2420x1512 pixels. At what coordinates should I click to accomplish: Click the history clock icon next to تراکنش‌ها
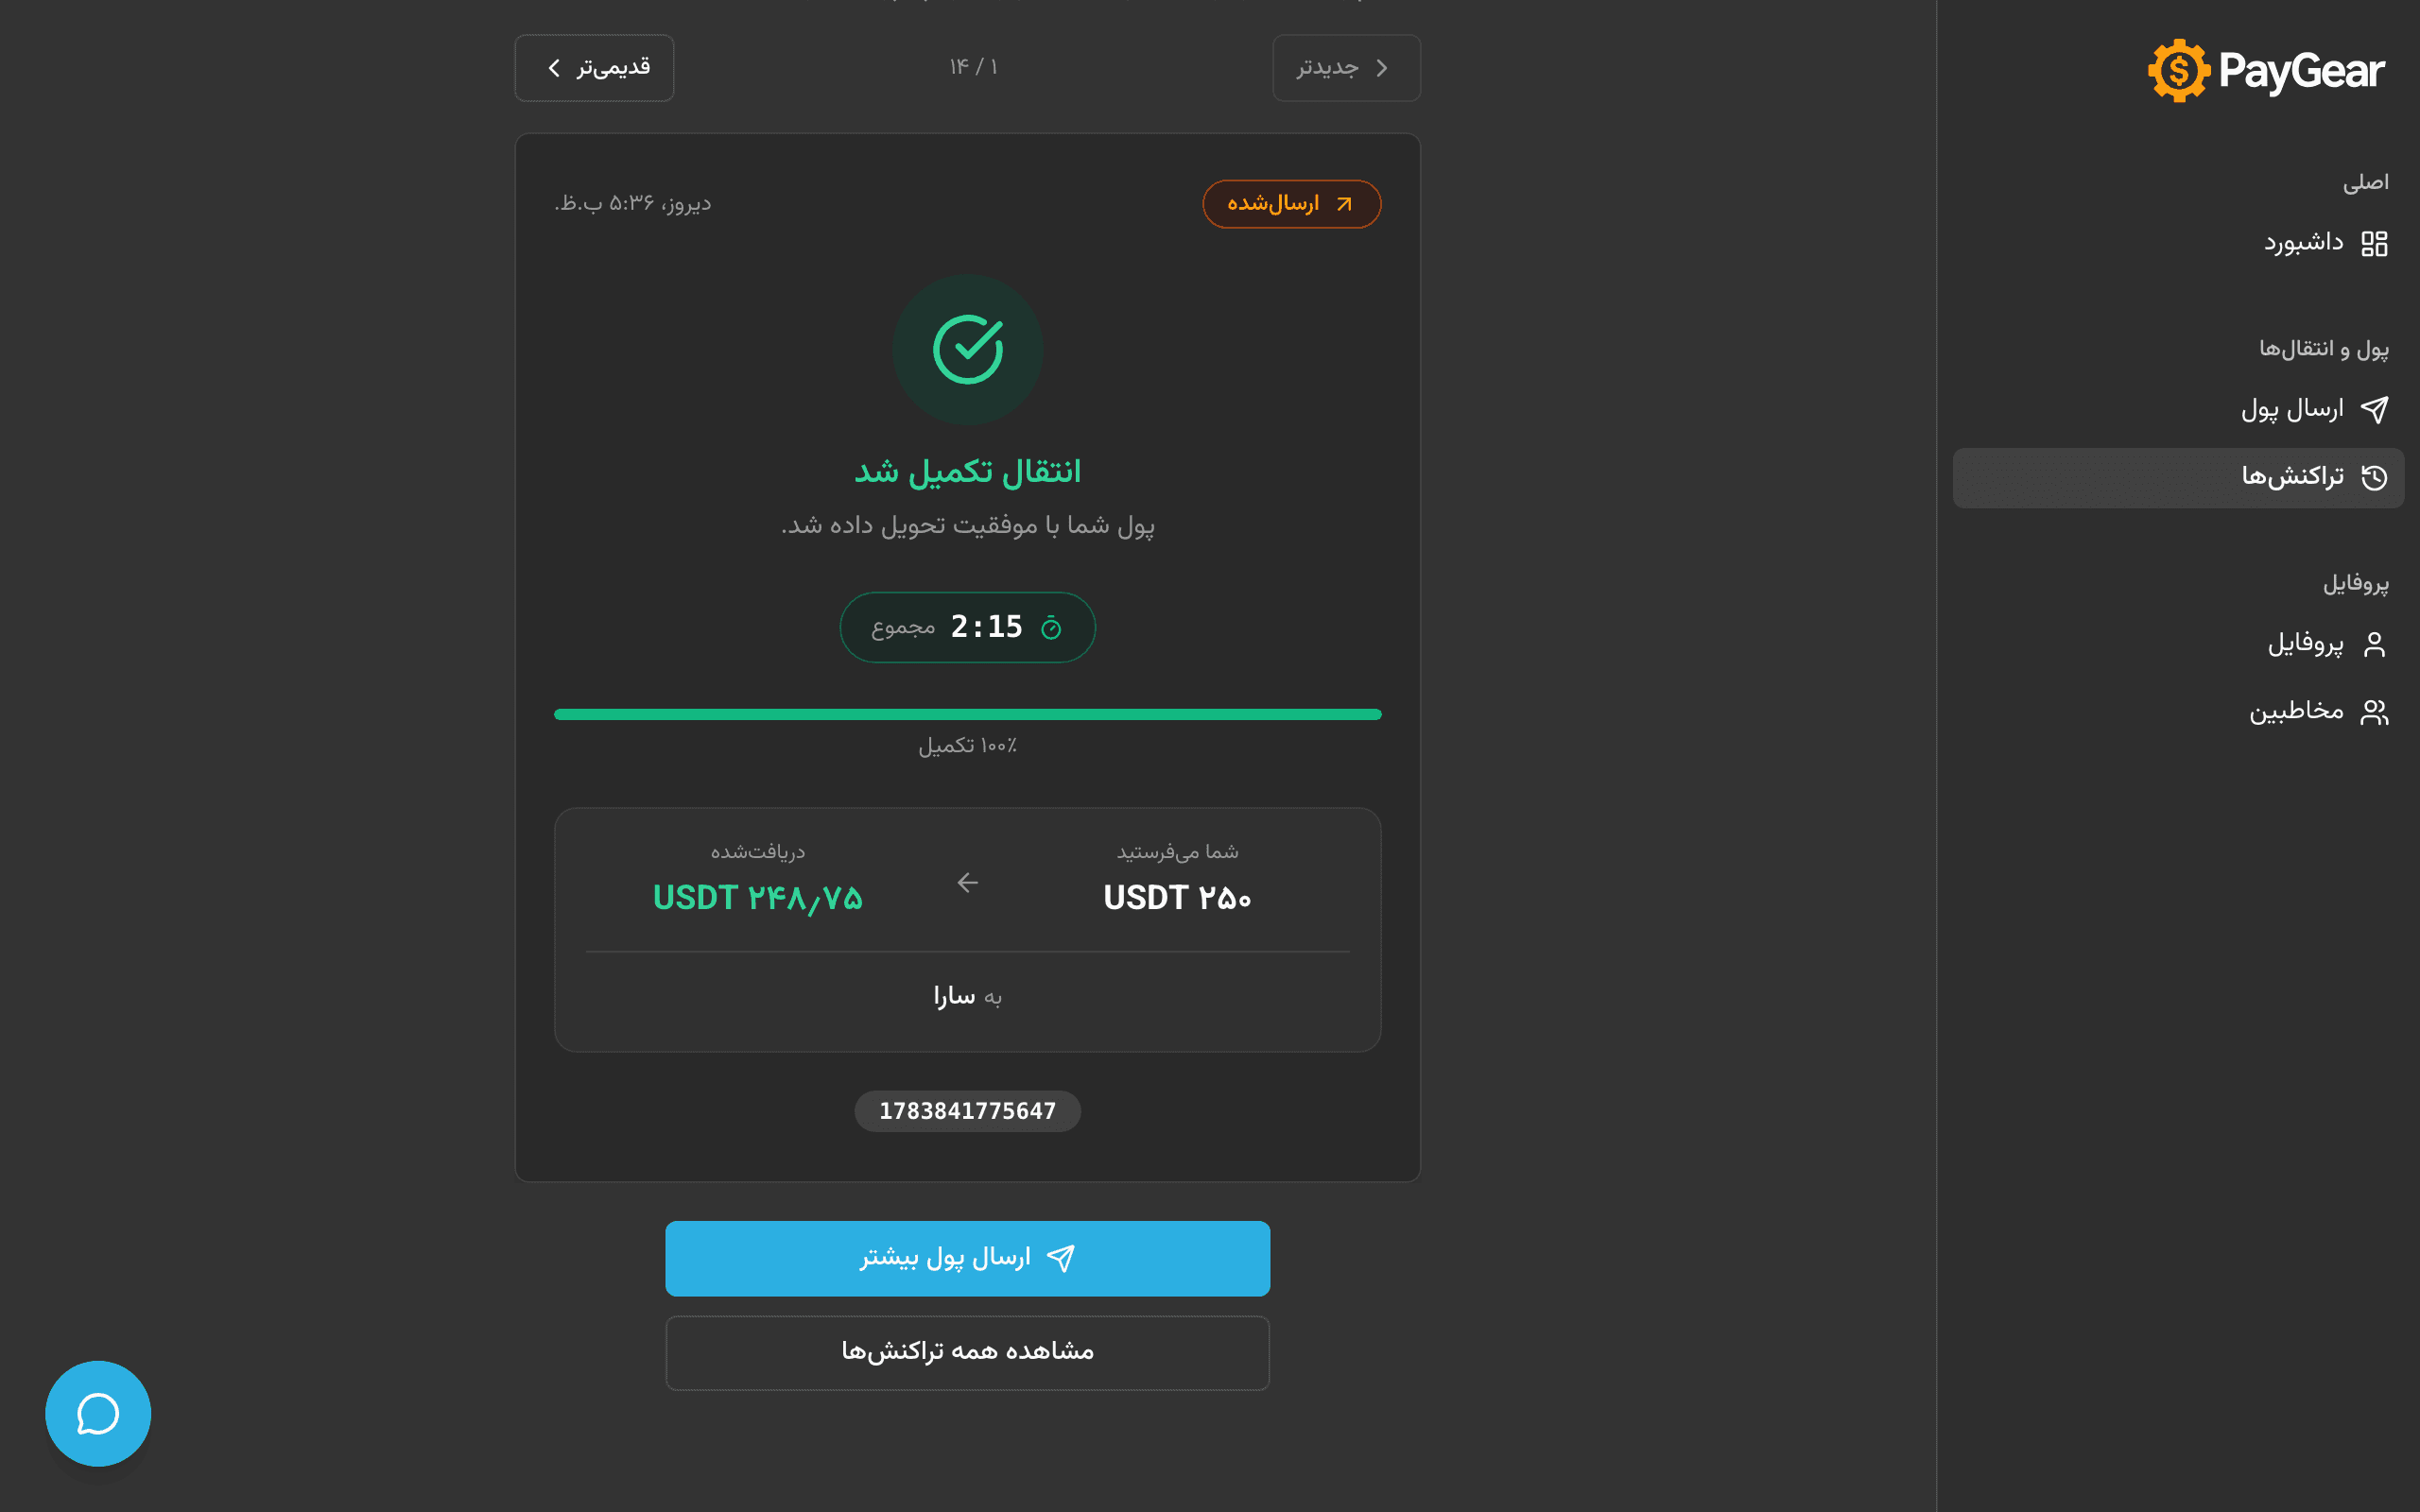point(2374,478)
